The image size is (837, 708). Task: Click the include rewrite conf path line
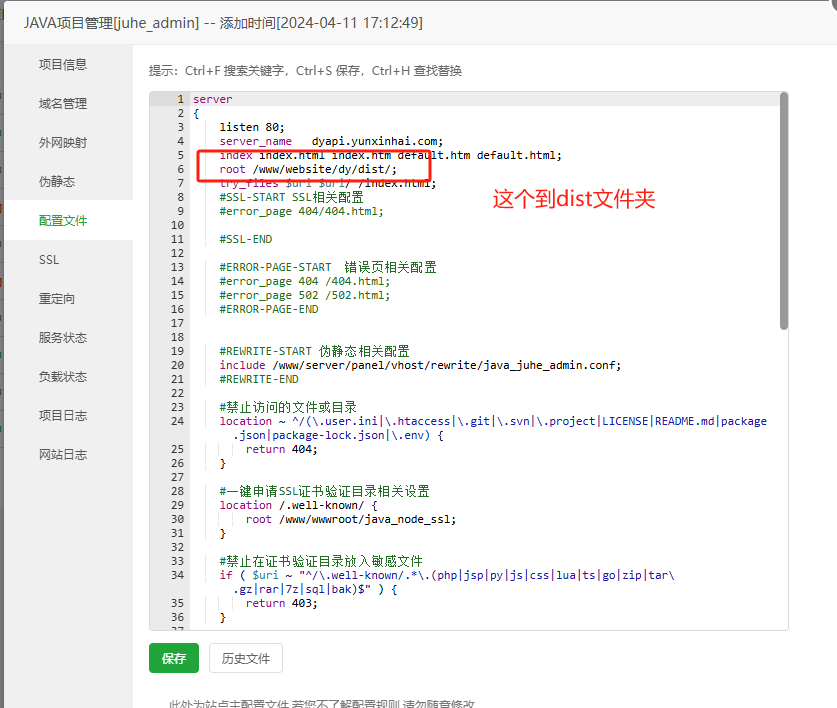(x=420, y=365)
